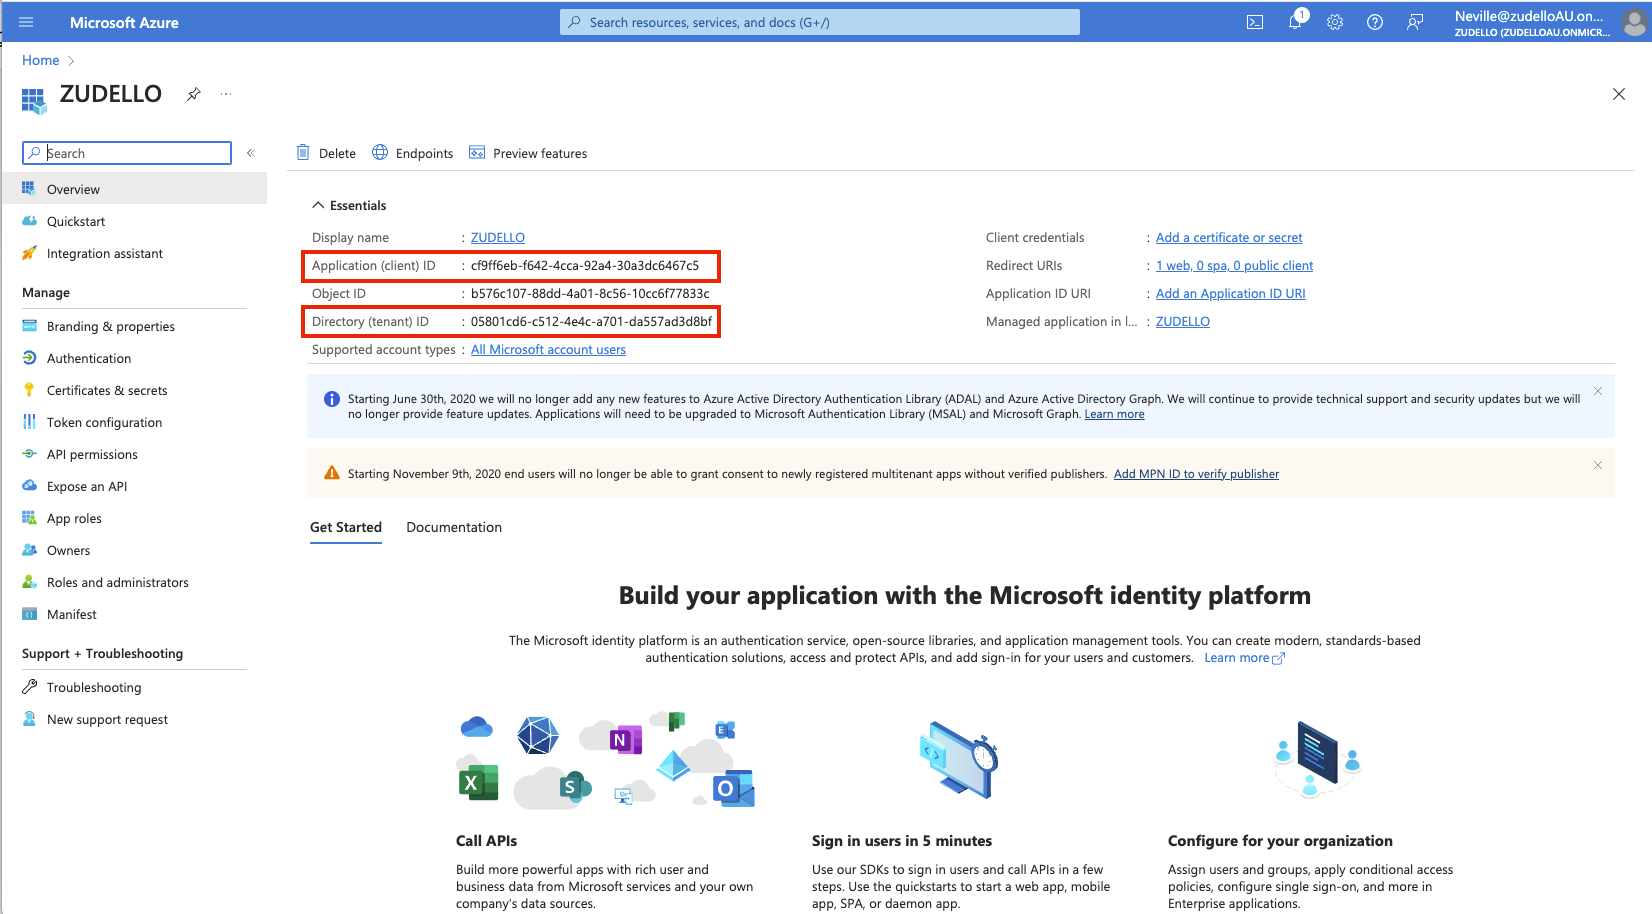Click Add an Application ID URI
The width and height of the screenshot is (1652, 914).
point(1231,293)
